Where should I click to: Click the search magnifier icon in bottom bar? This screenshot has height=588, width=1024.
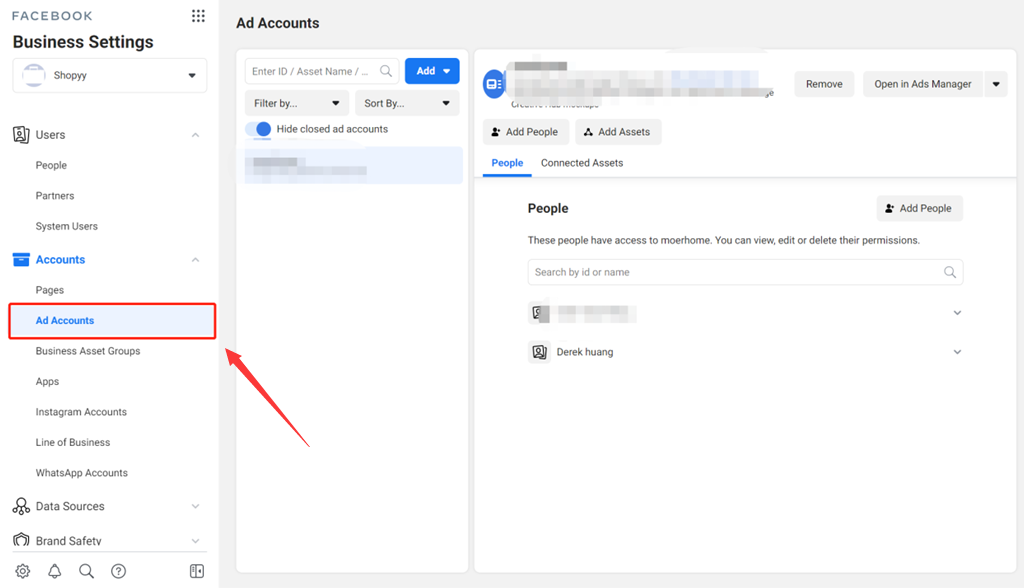pyautogui.click(x=87, y=571)
